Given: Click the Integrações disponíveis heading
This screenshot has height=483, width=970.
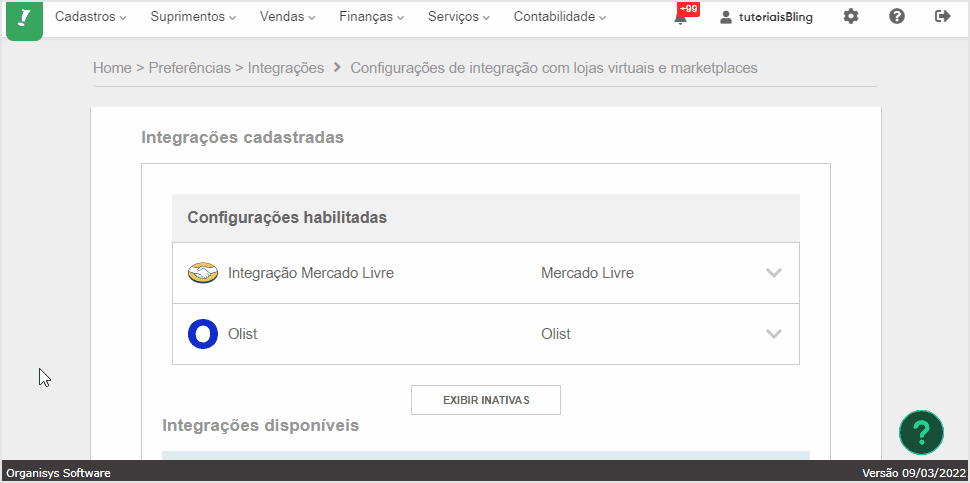Looking at the screenshot, I should point(260,425).
